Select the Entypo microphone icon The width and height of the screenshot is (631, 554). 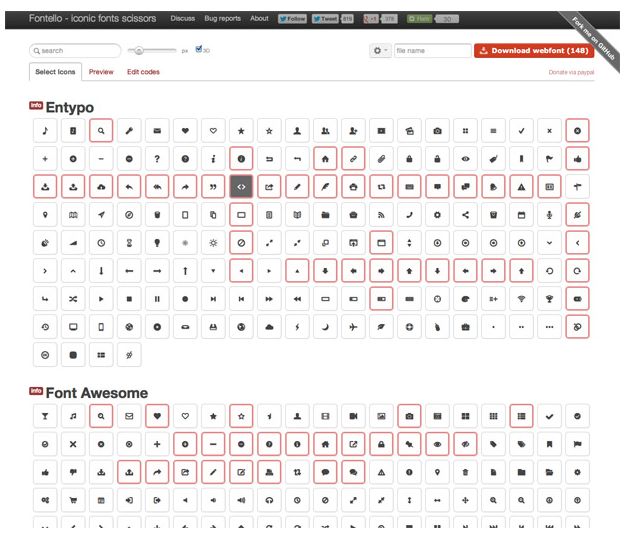[549, 215]
